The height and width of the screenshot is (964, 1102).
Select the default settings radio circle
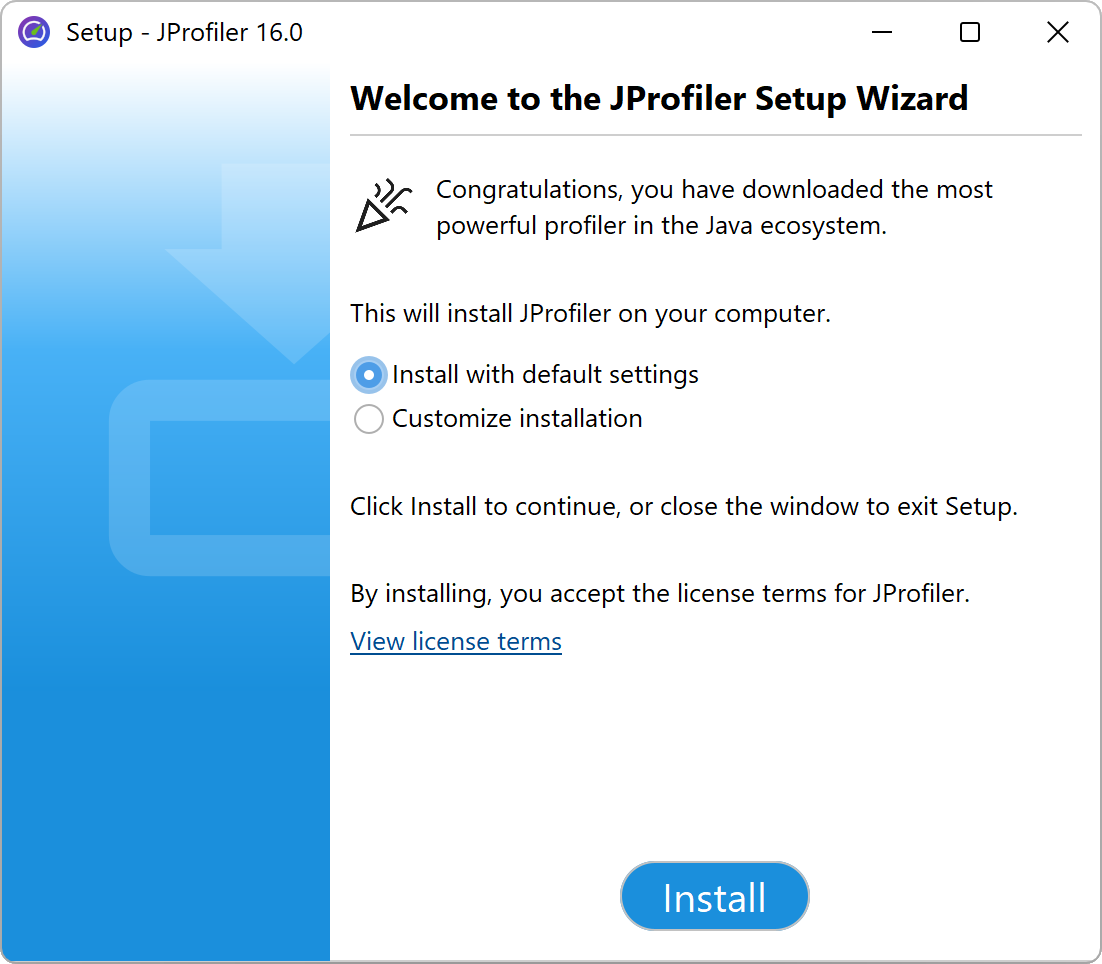[369, 375]
